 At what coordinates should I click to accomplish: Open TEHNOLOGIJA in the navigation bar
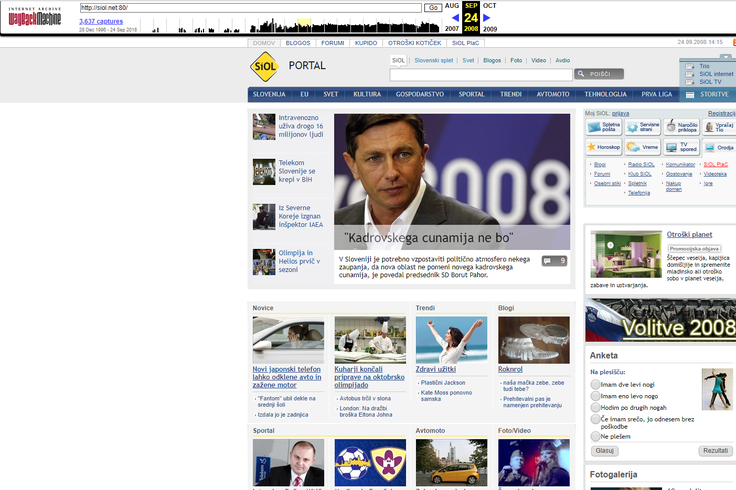pos(606,94)
